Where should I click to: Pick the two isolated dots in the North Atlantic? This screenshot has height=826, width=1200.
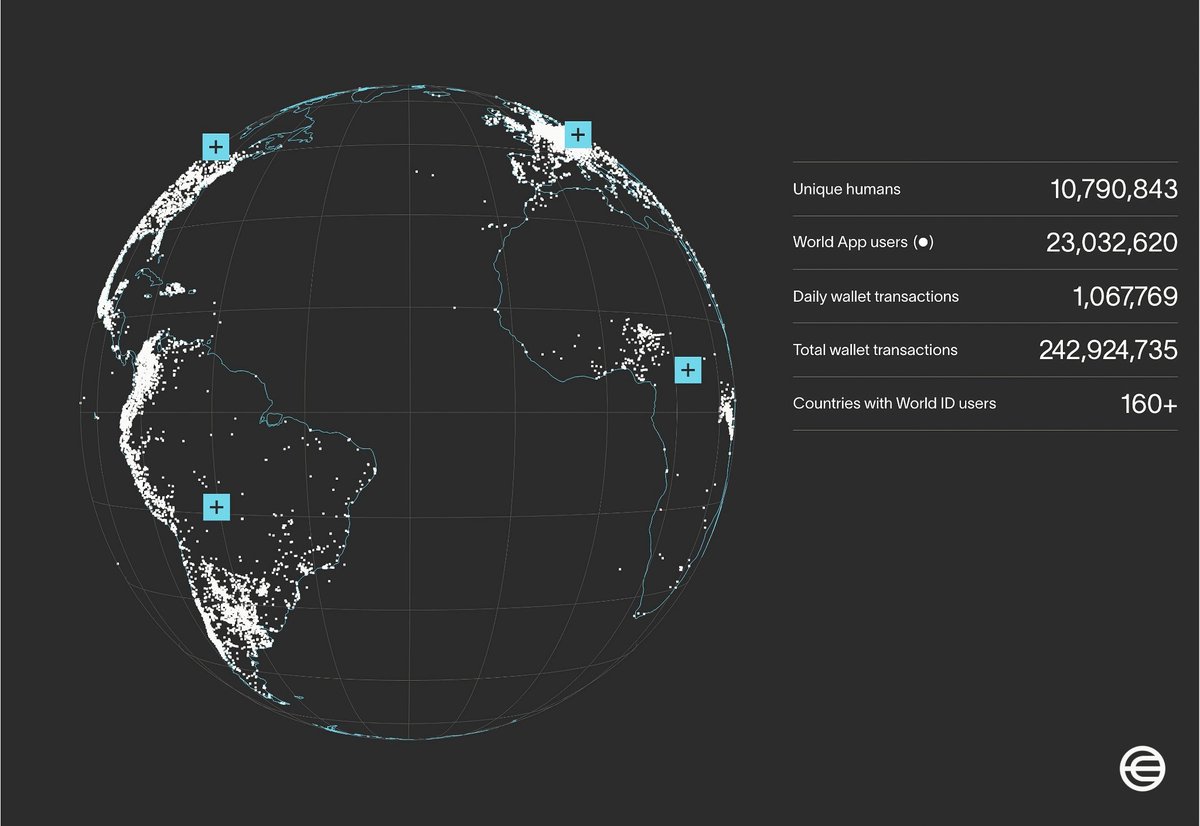coord(424,174)
